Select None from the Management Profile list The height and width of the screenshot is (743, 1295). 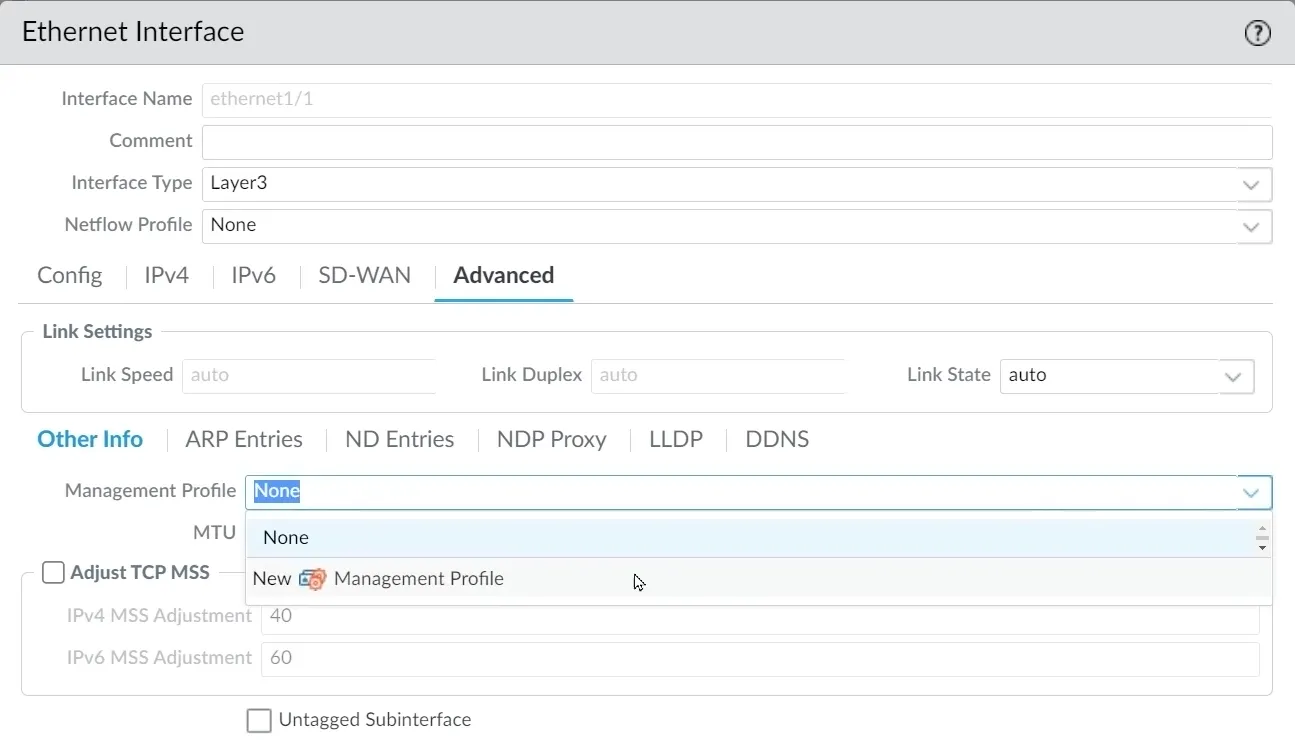(x=286, y=537)
